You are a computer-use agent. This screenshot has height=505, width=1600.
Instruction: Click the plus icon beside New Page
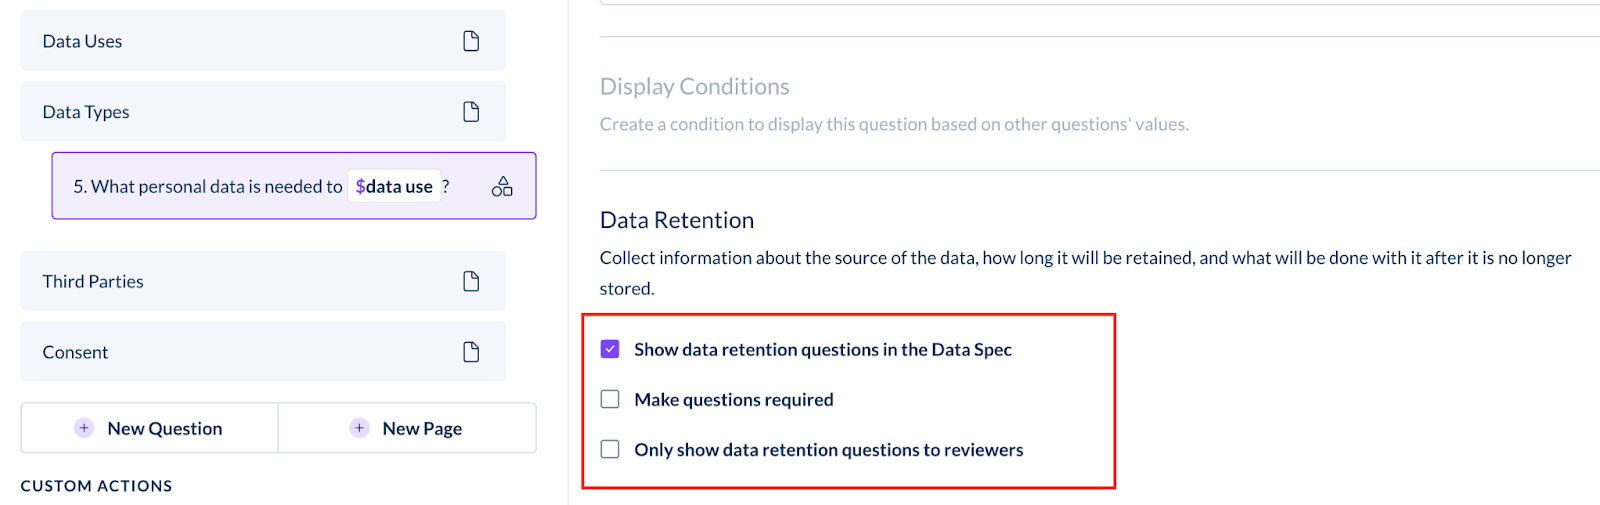click(x=359, y=428)
